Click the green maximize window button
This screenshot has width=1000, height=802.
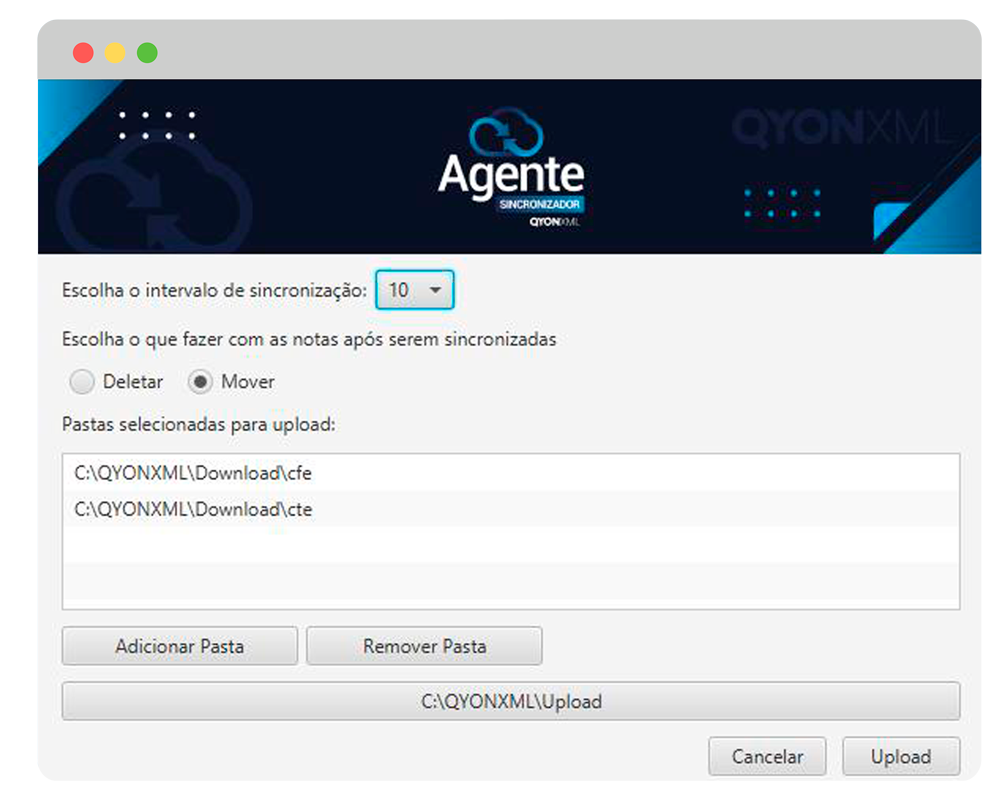148,52
